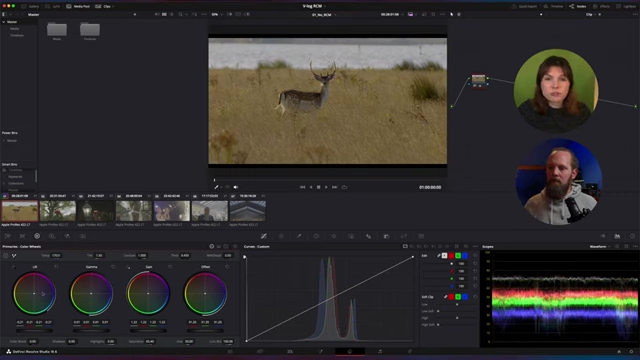Image resolution: width=640 pixels, height=360 pixels.
Task: Stop playback in viewer
Action: pos(318,187)
